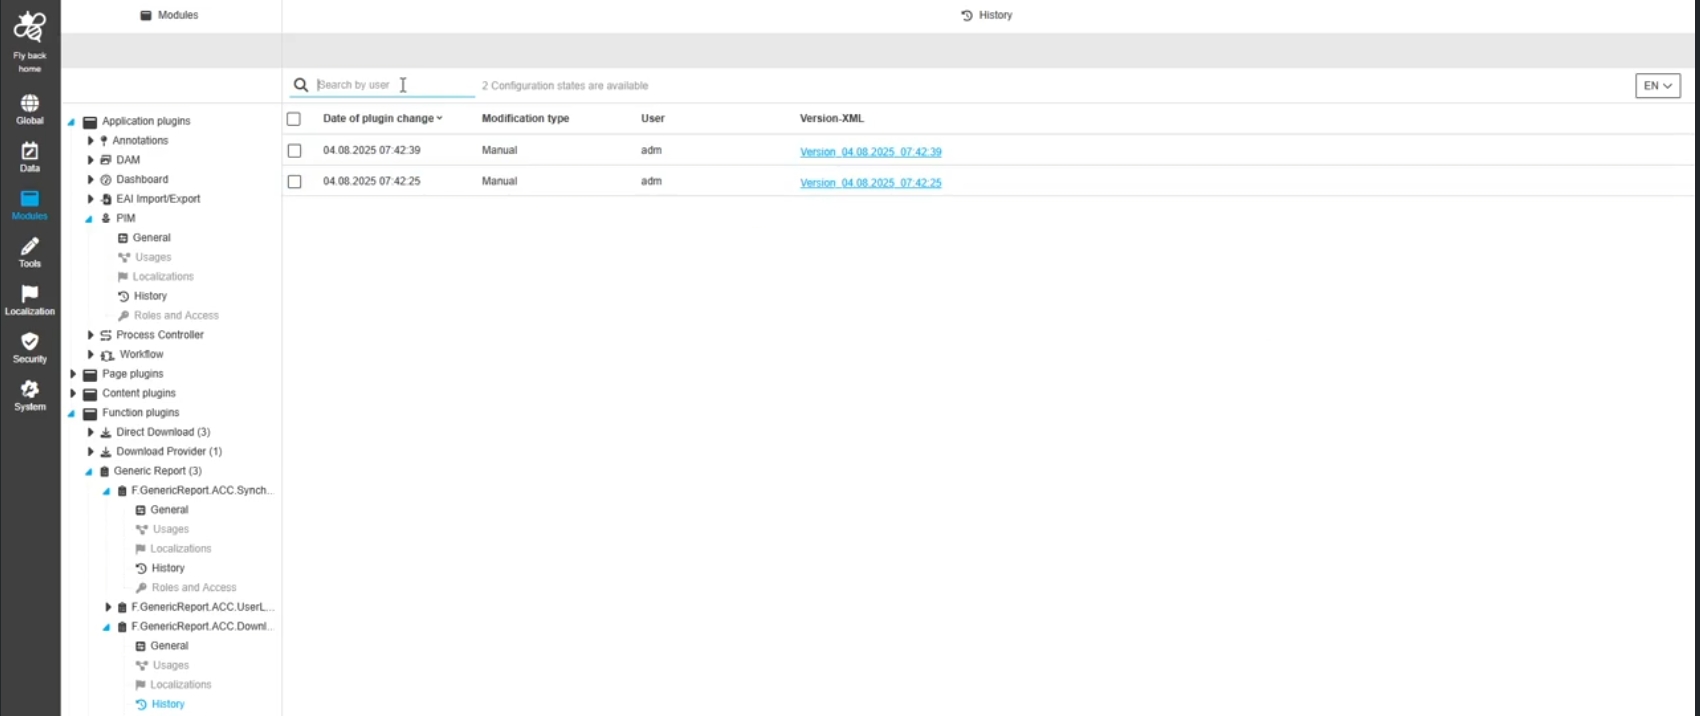This screenshot has height=716, width=1700.
Task: Click the Generic Report clipboard icon
Action: [x=104, y=472]
